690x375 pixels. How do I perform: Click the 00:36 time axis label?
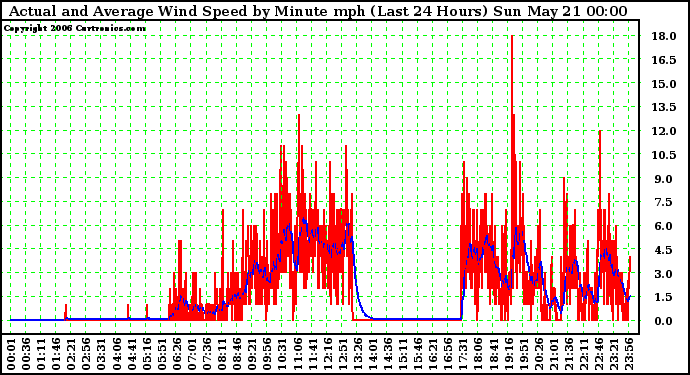pos(26,354)
